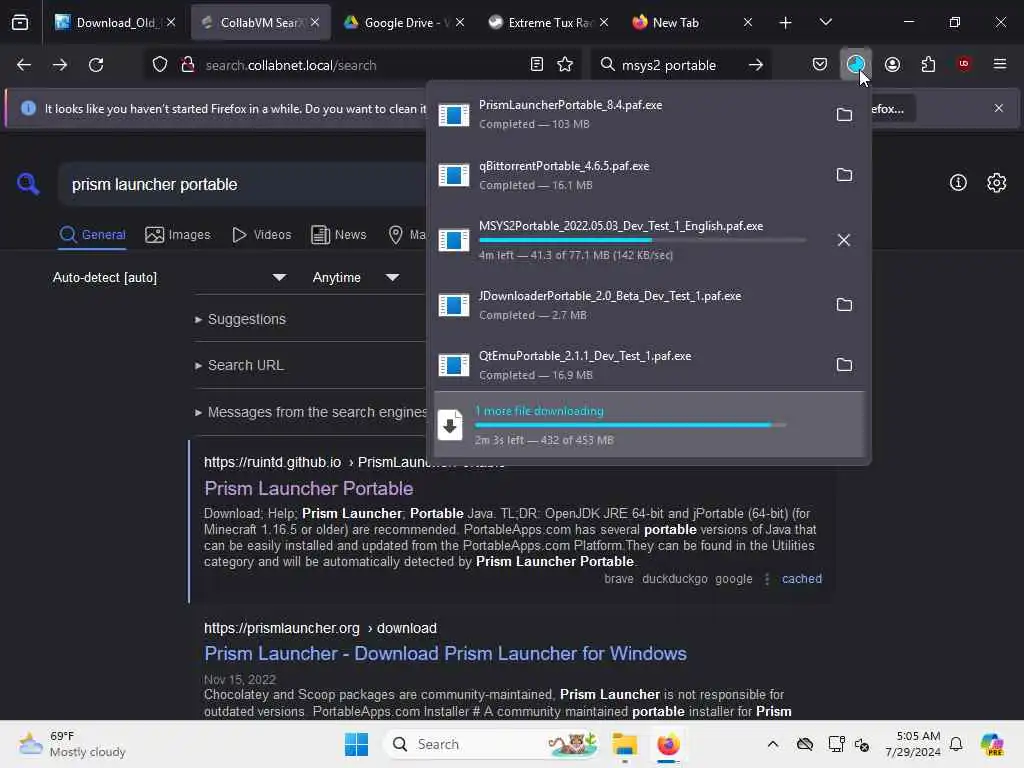The width and height of the screenshot is (1024, 768).
Task: Open the search info about icon
Action: (x=958, y=183)
